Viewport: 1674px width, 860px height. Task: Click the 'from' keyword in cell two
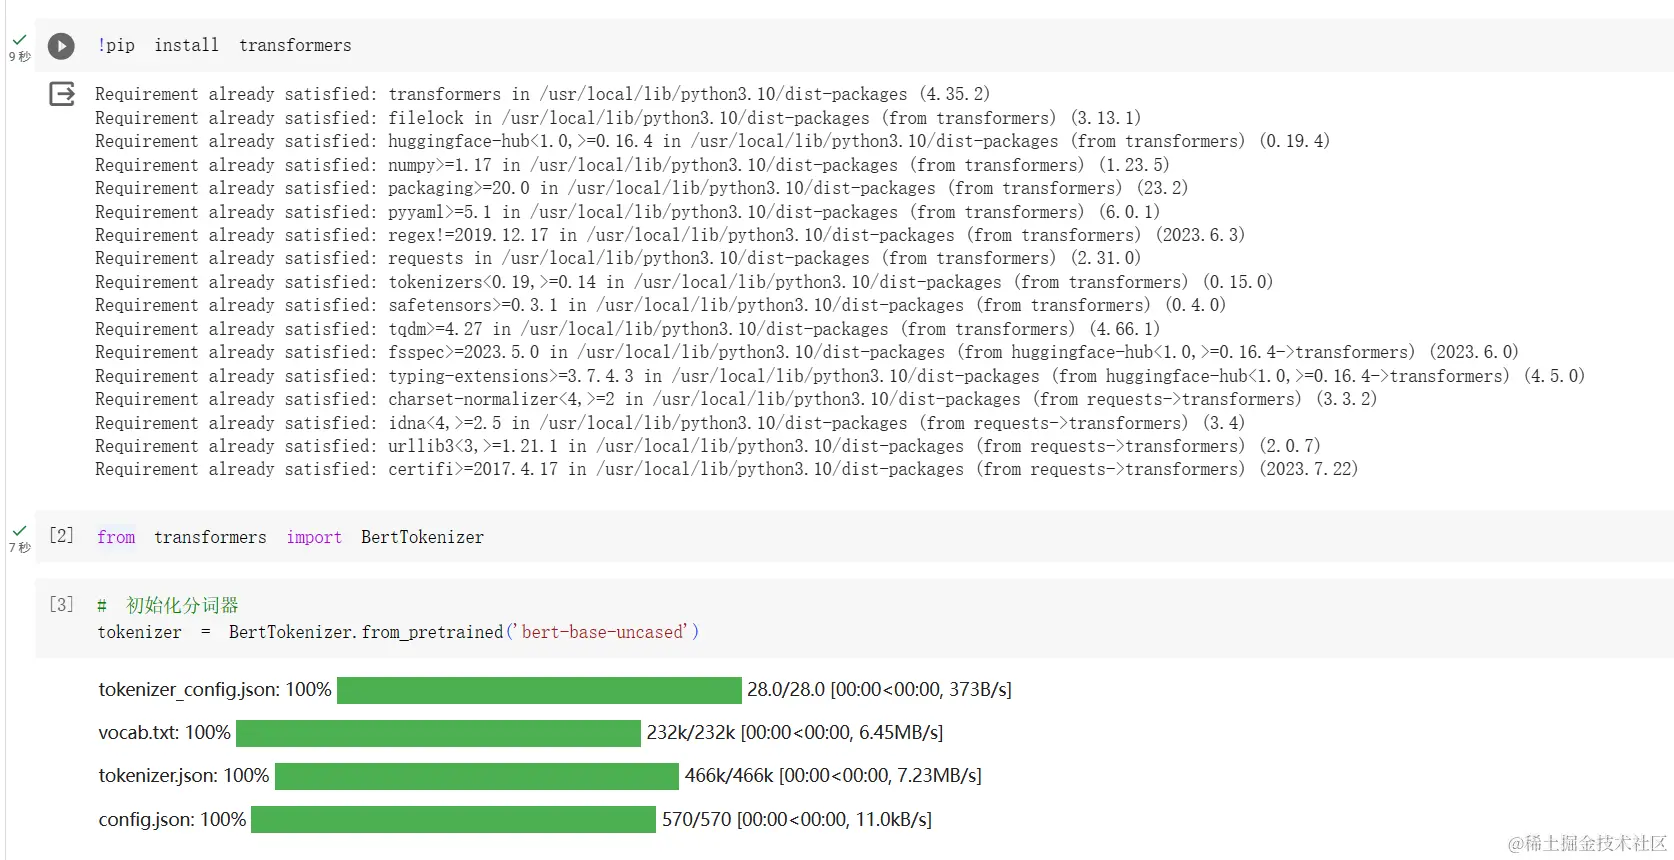click(x=116, y=538)
